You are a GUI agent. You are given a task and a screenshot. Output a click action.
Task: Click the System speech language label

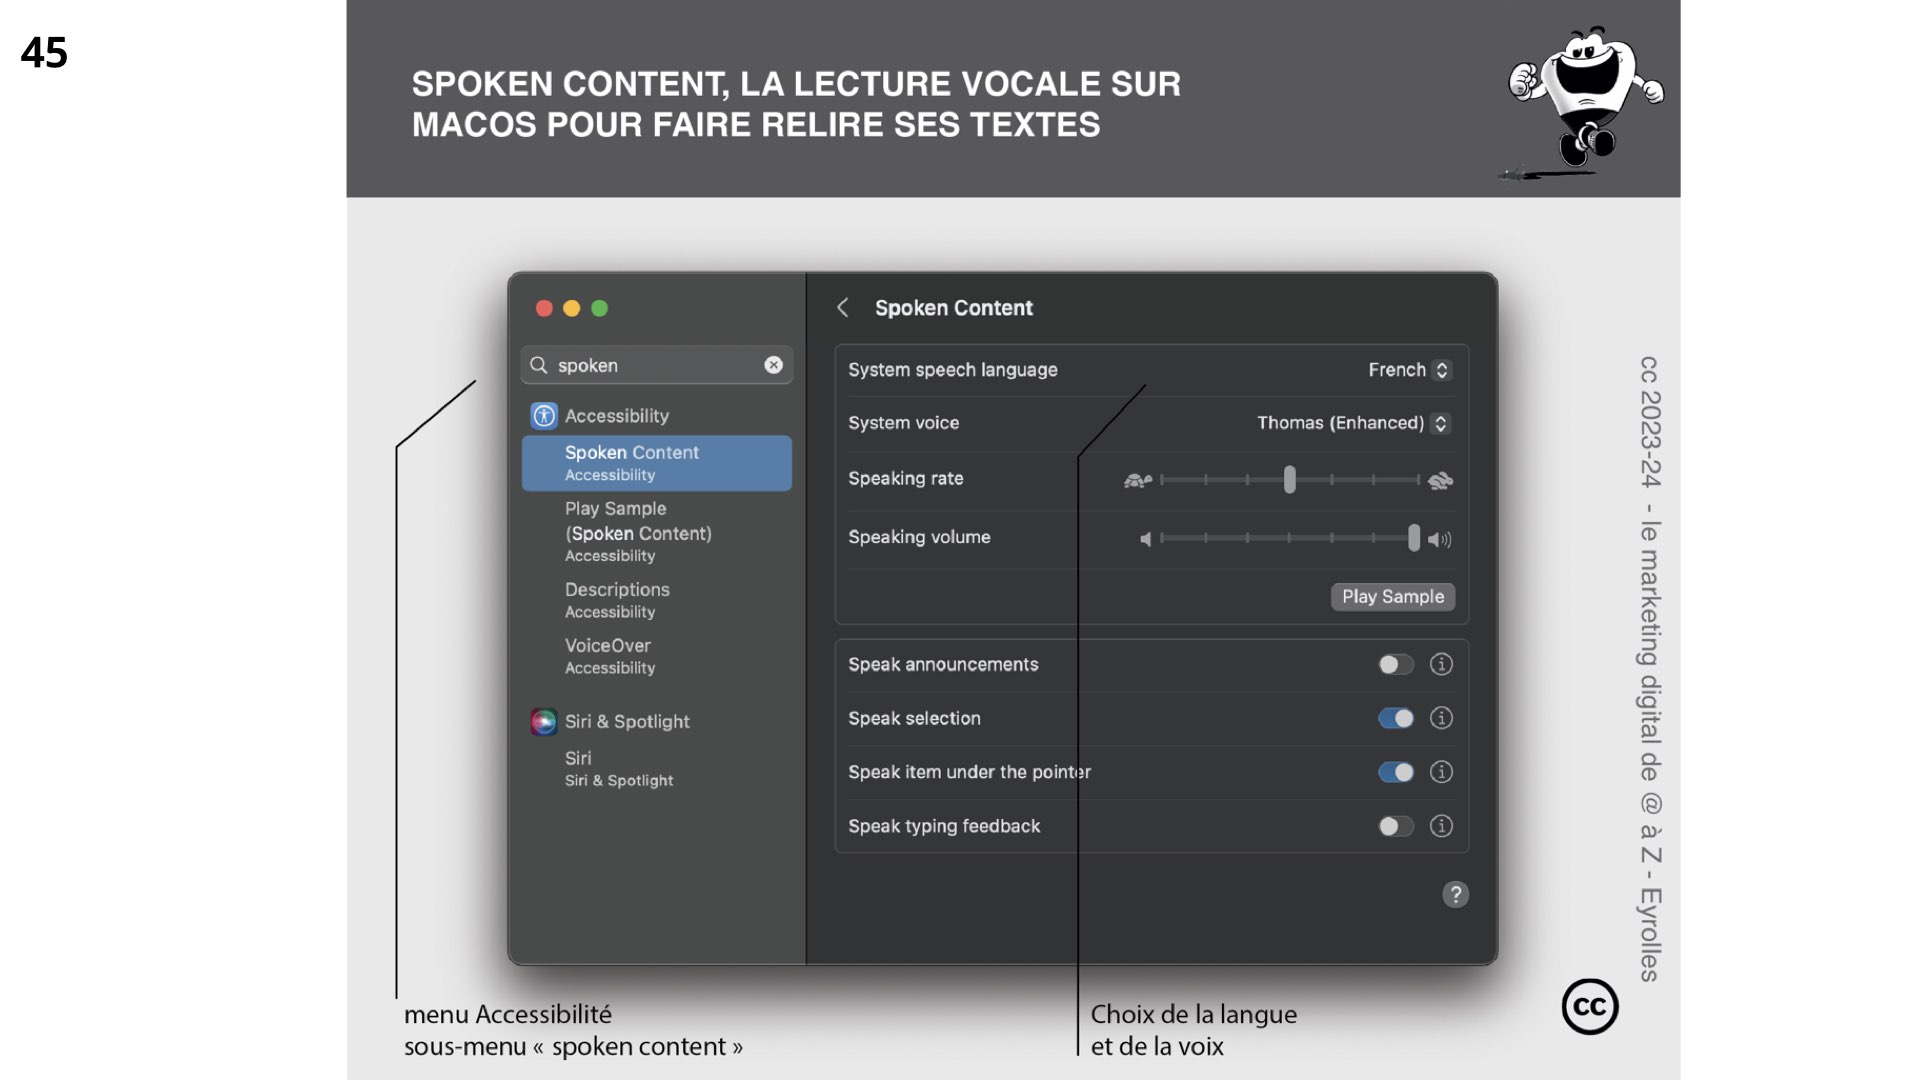point(953,370)
